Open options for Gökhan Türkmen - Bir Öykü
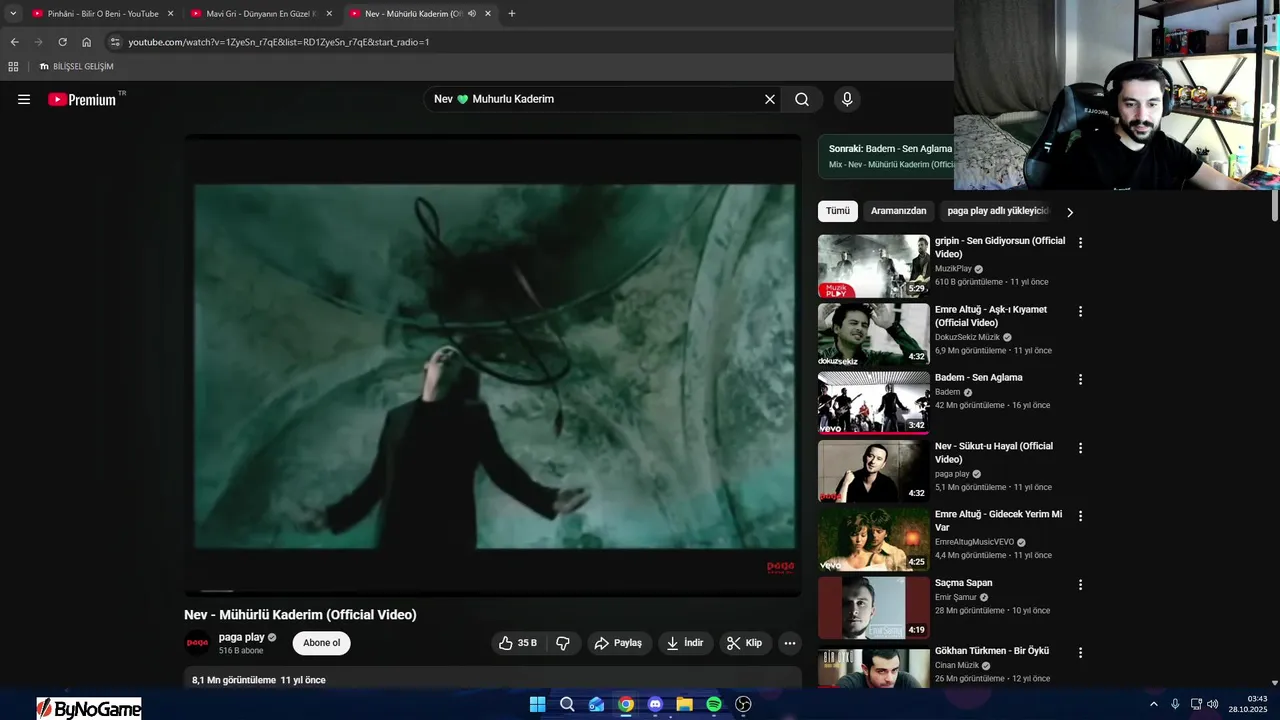The height and width of the screenshot is (720, 1280). (x=1080, y=652)
